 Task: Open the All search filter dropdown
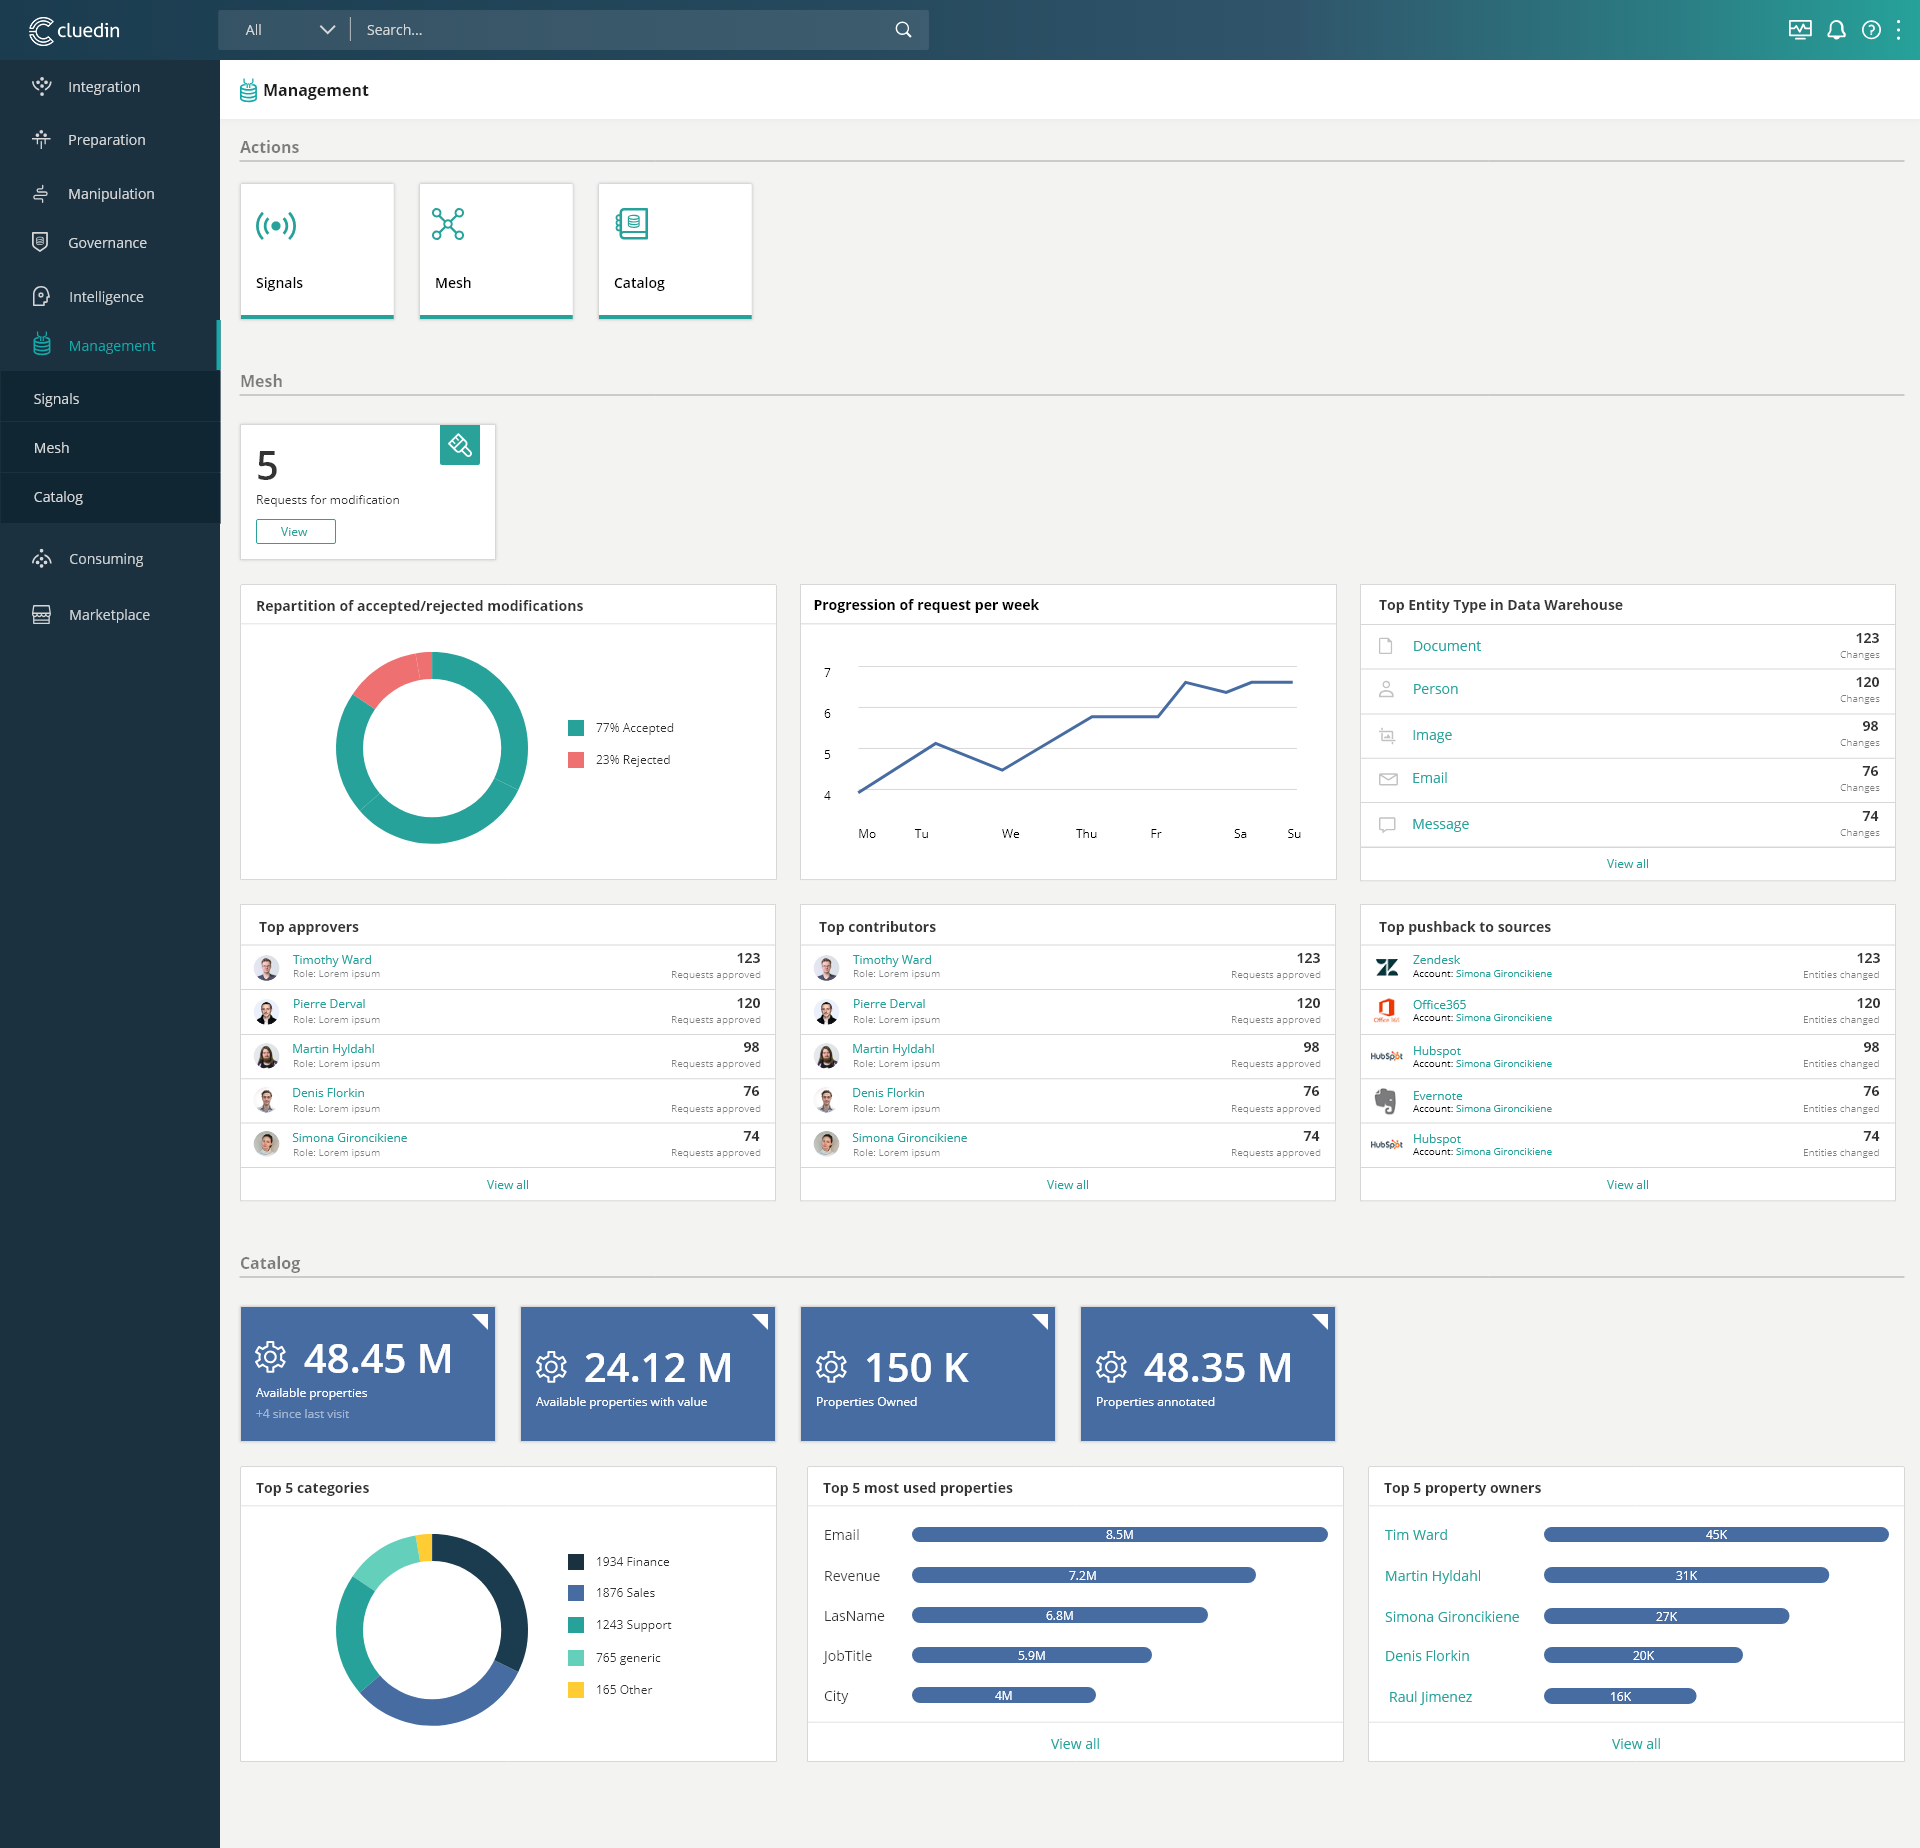coord(288,30)
